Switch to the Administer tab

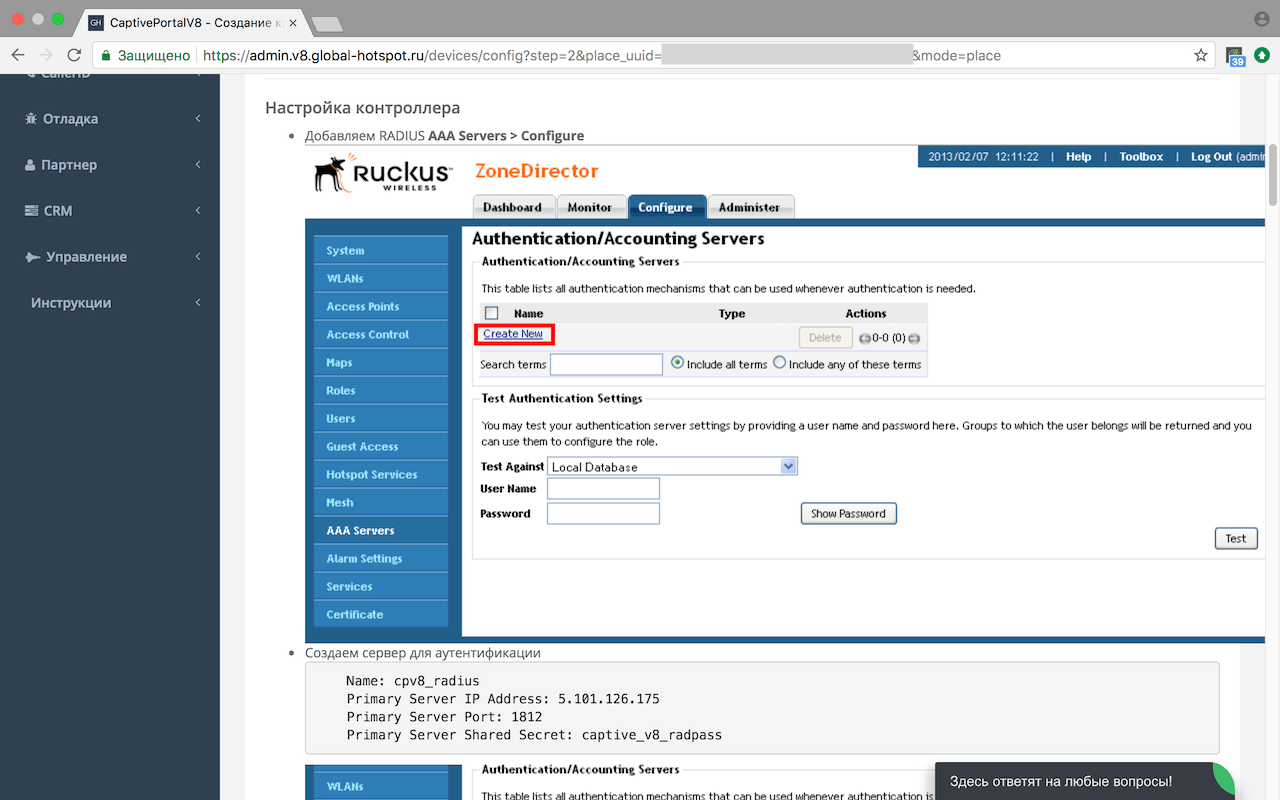[751, 207]
